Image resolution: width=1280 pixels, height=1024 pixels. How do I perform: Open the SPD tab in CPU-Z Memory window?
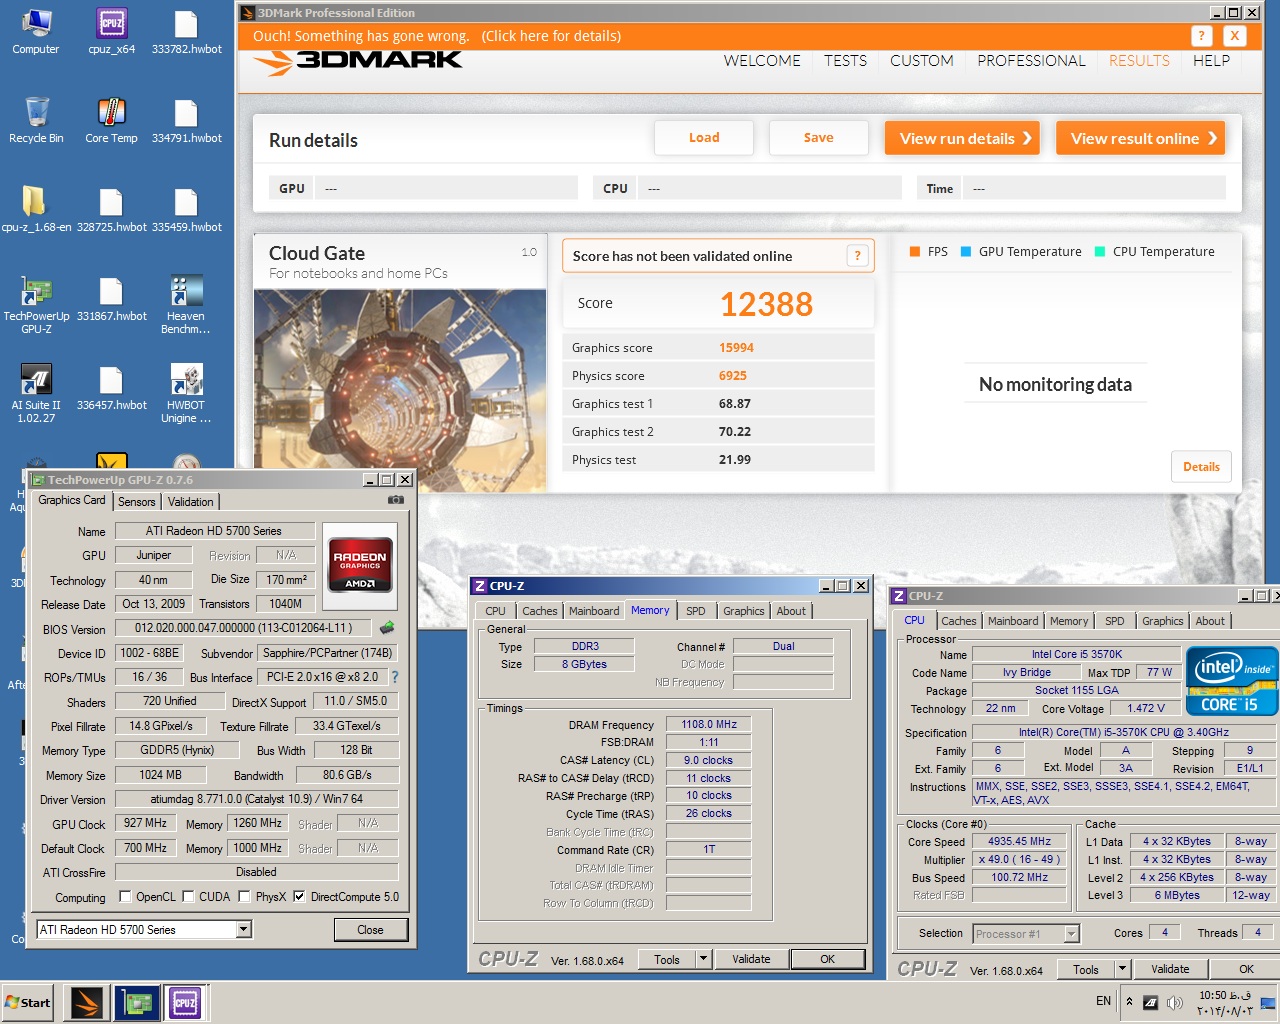pyautogui.click(x=696, y=611)
